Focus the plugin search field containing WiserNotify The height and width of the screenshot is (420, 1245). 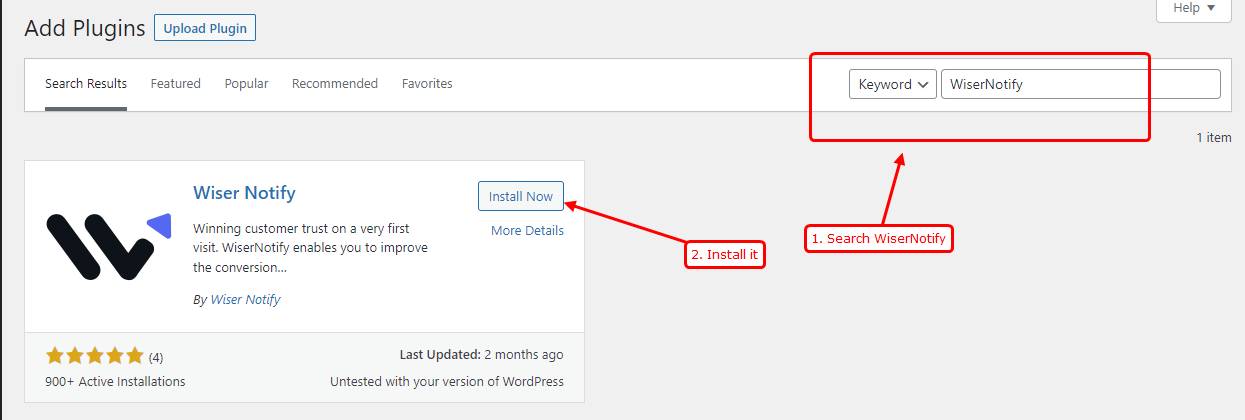click(1081, 84)
